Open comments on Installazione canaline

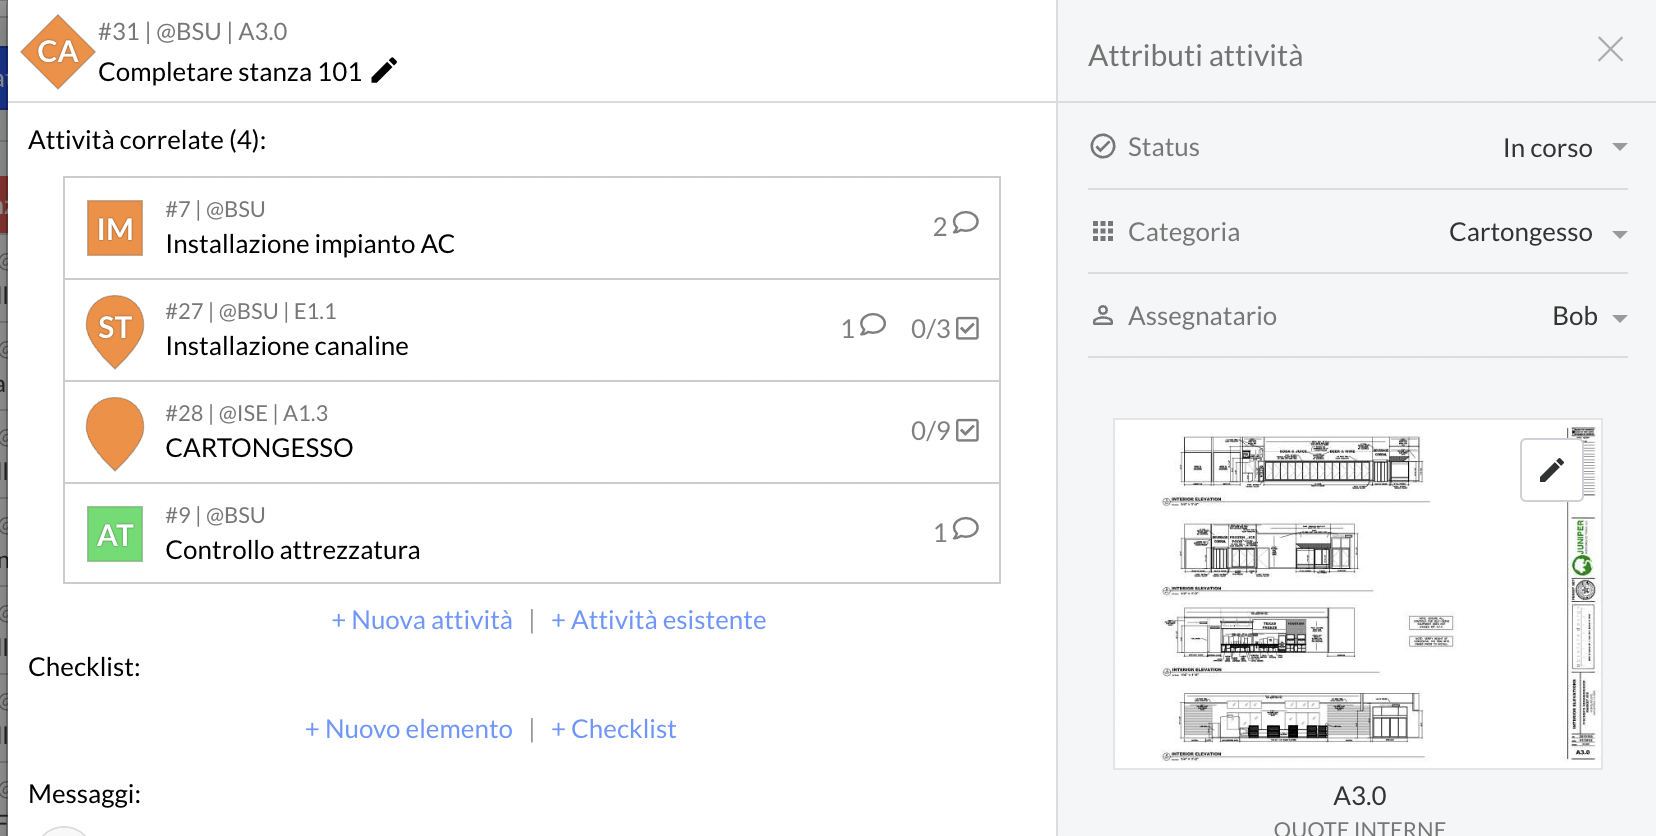coord(864,327)
